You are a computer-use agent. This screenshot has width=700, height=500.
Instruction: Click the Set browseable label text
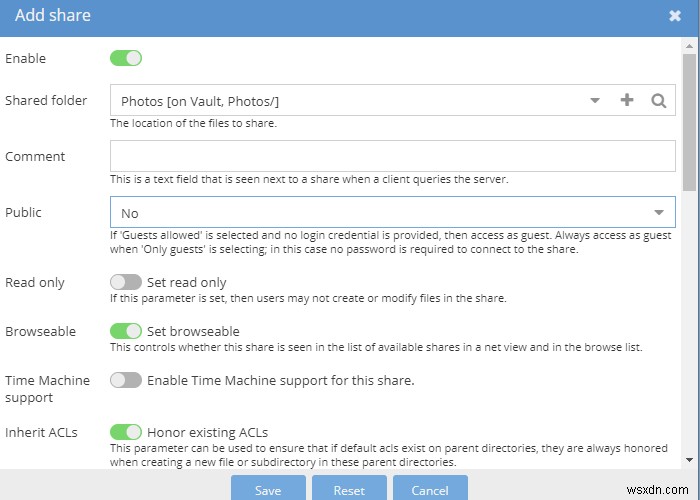pyautogui.click(x=193, y=331)
